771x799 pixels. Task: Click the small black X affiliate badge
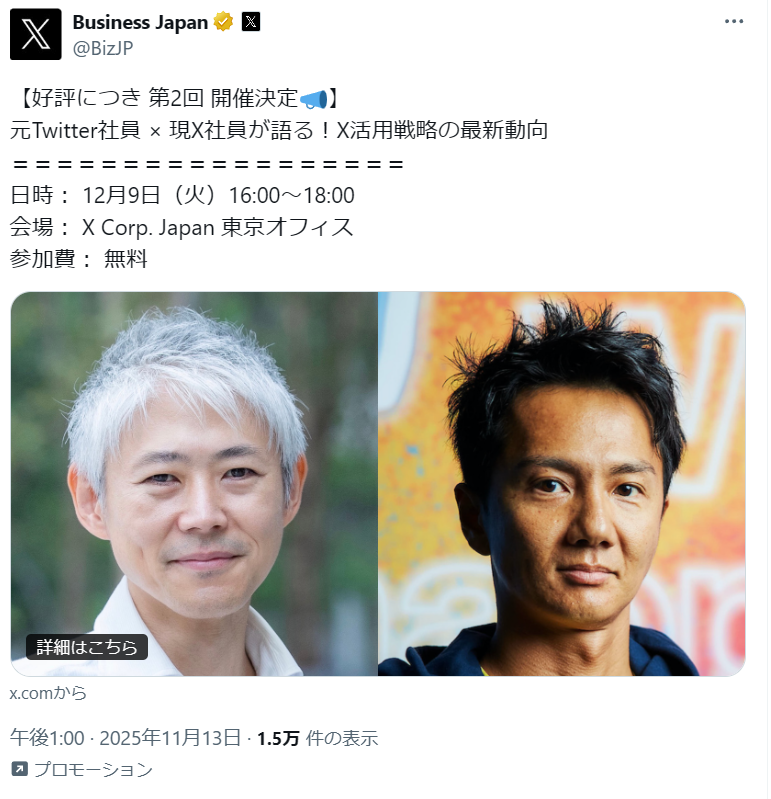tap(251, 22)
